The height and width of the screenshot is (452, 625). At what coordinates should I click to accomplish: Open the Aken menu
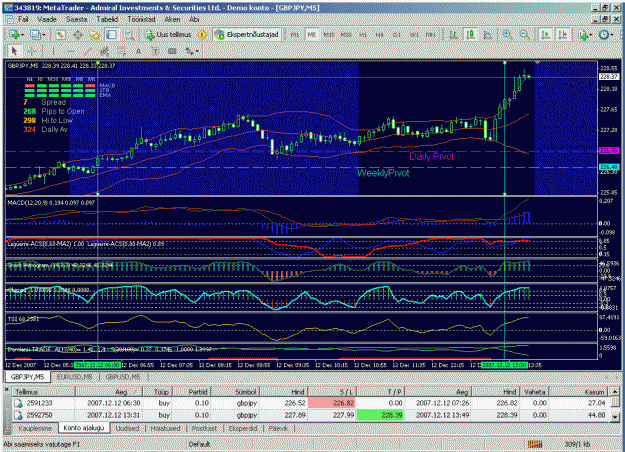pyautogui.click(x=172, y=19)
